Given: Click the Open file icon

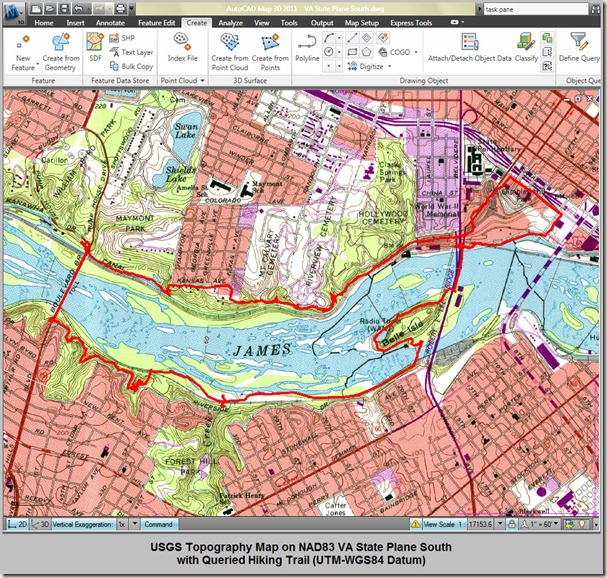Looking at the screenshot, I should tap(50, 8).
